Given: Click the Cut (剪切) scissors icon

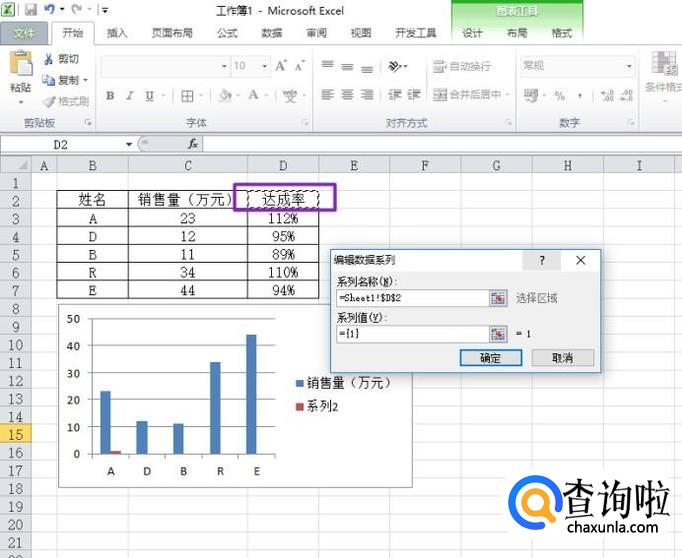Looking at the screenshot, I should [x=48, y=59].
